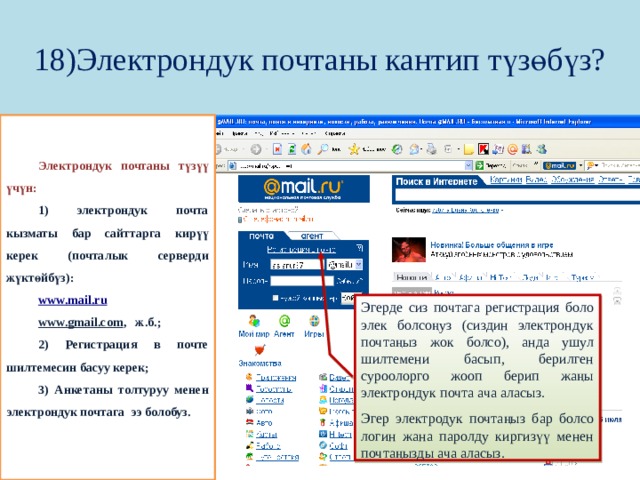The height and width of the screenshot is (480, 640).
Task: Click the Регистрация в почте link
Action: (x=301, y=249)
